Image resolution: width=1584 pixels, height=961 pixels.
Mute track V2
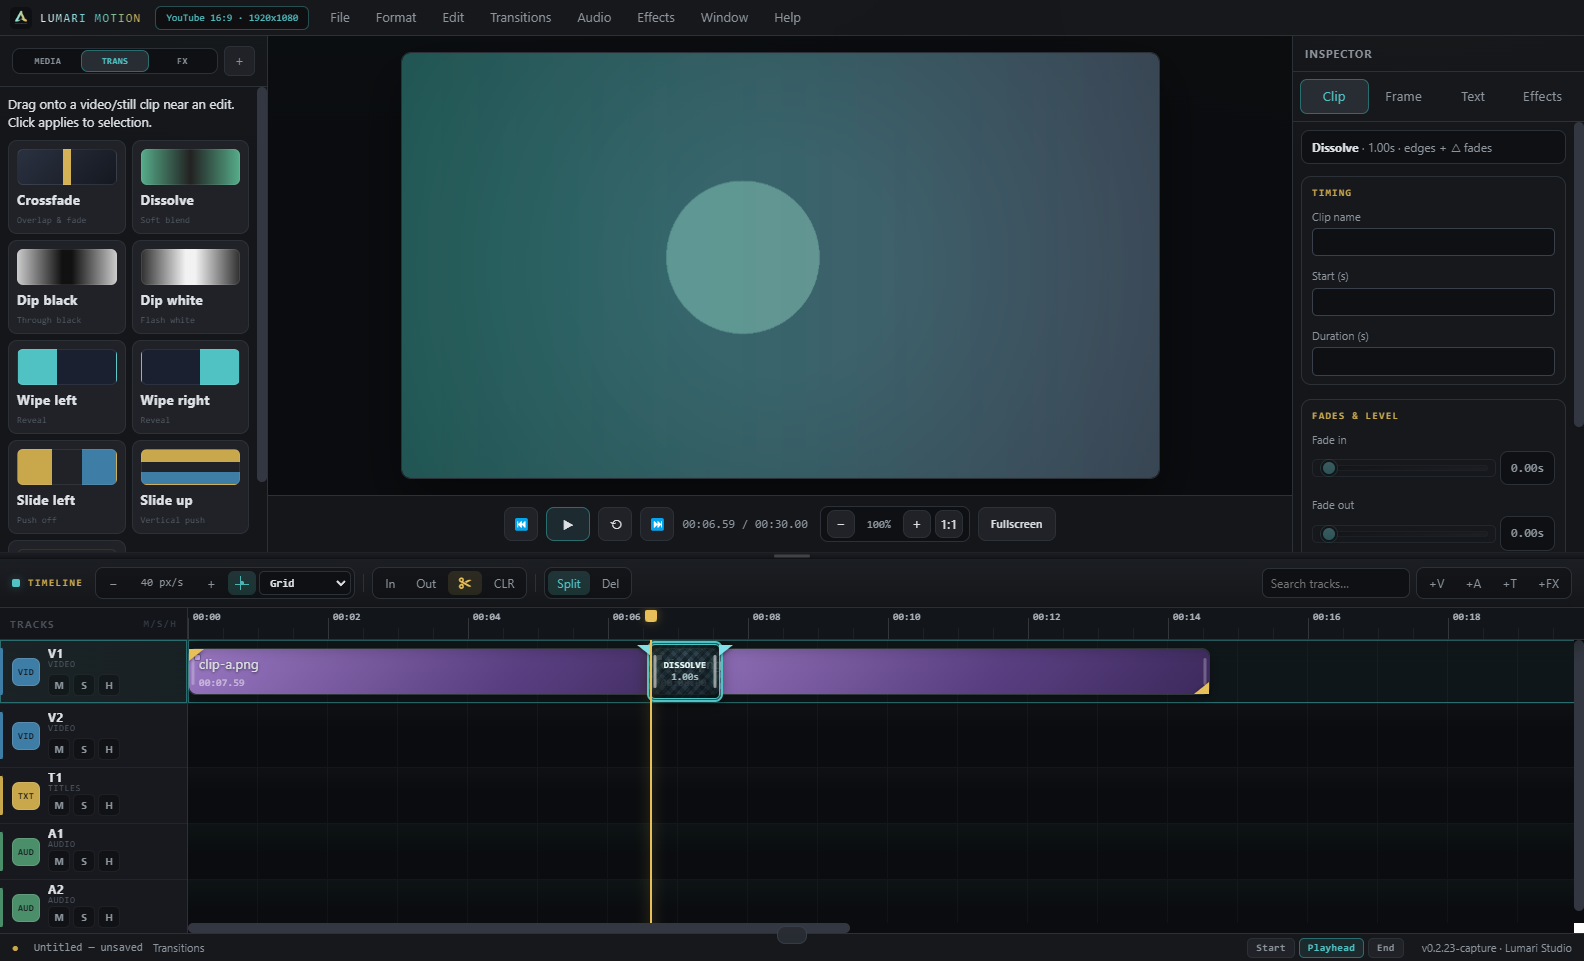pyautogui.click(x=59, y=750)
